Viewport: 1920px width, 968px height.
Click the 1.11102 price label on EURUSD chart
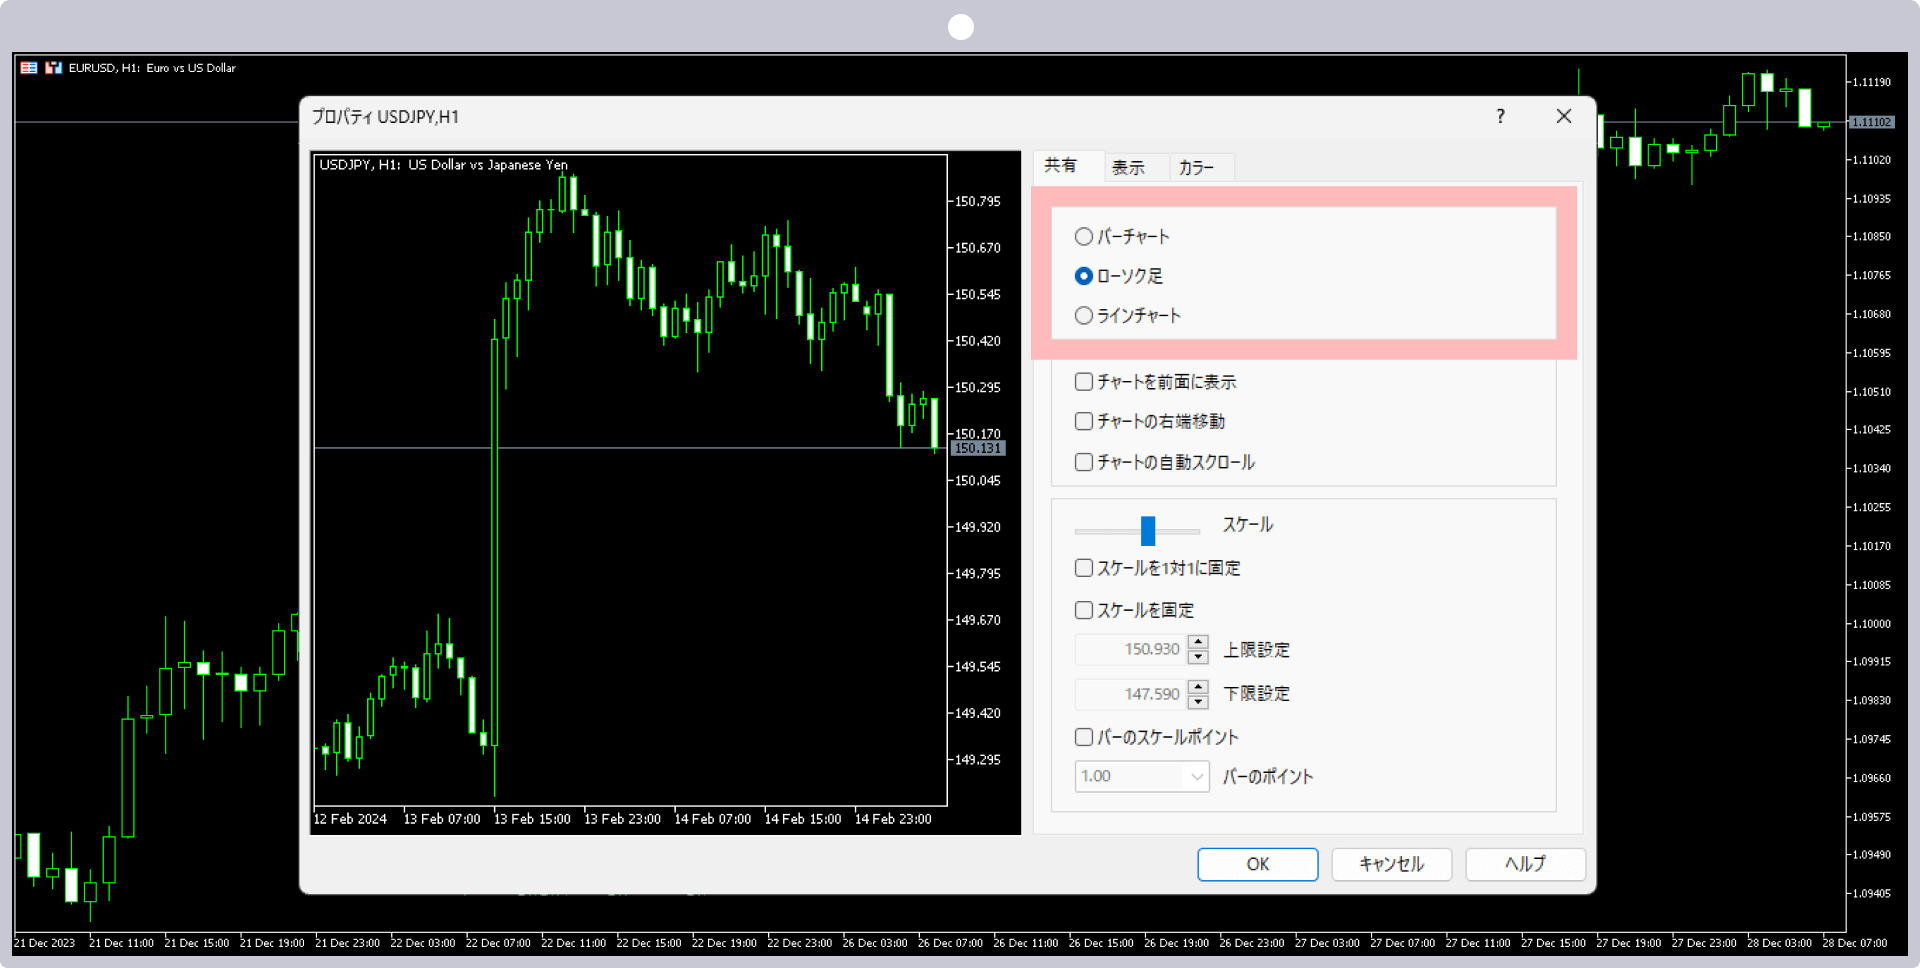point(1871,122)
